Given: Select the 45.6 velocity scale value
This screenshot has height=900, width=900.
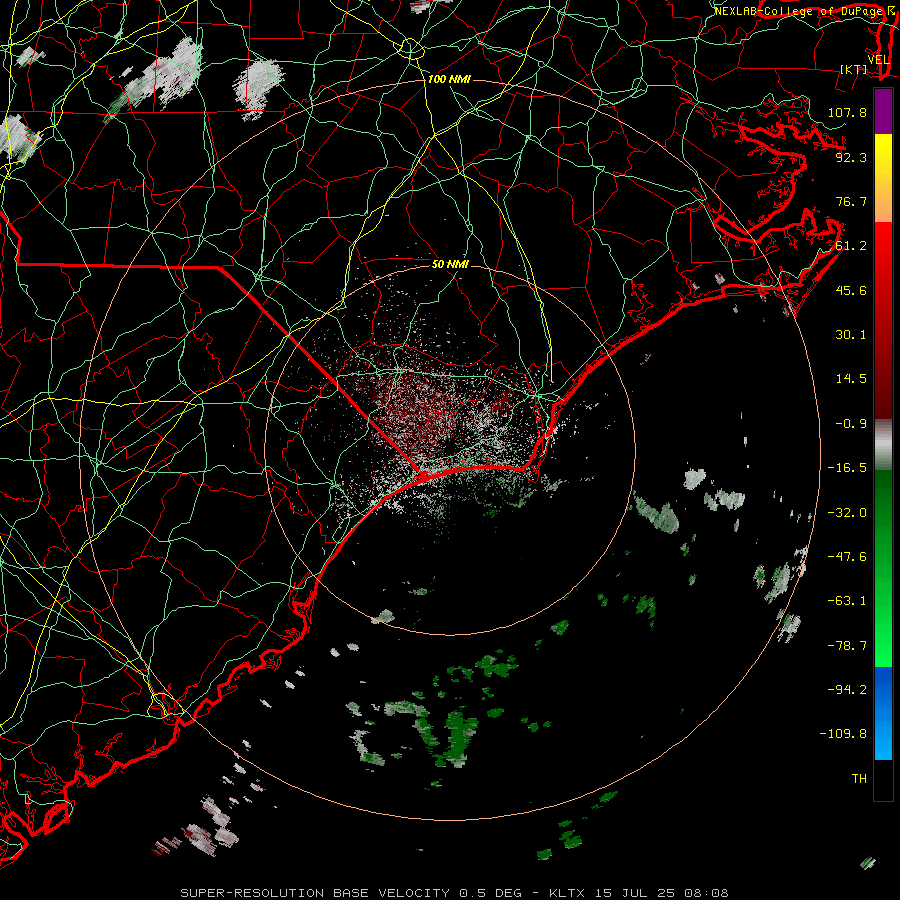Looking at the screenshot, I should [851, 290].
